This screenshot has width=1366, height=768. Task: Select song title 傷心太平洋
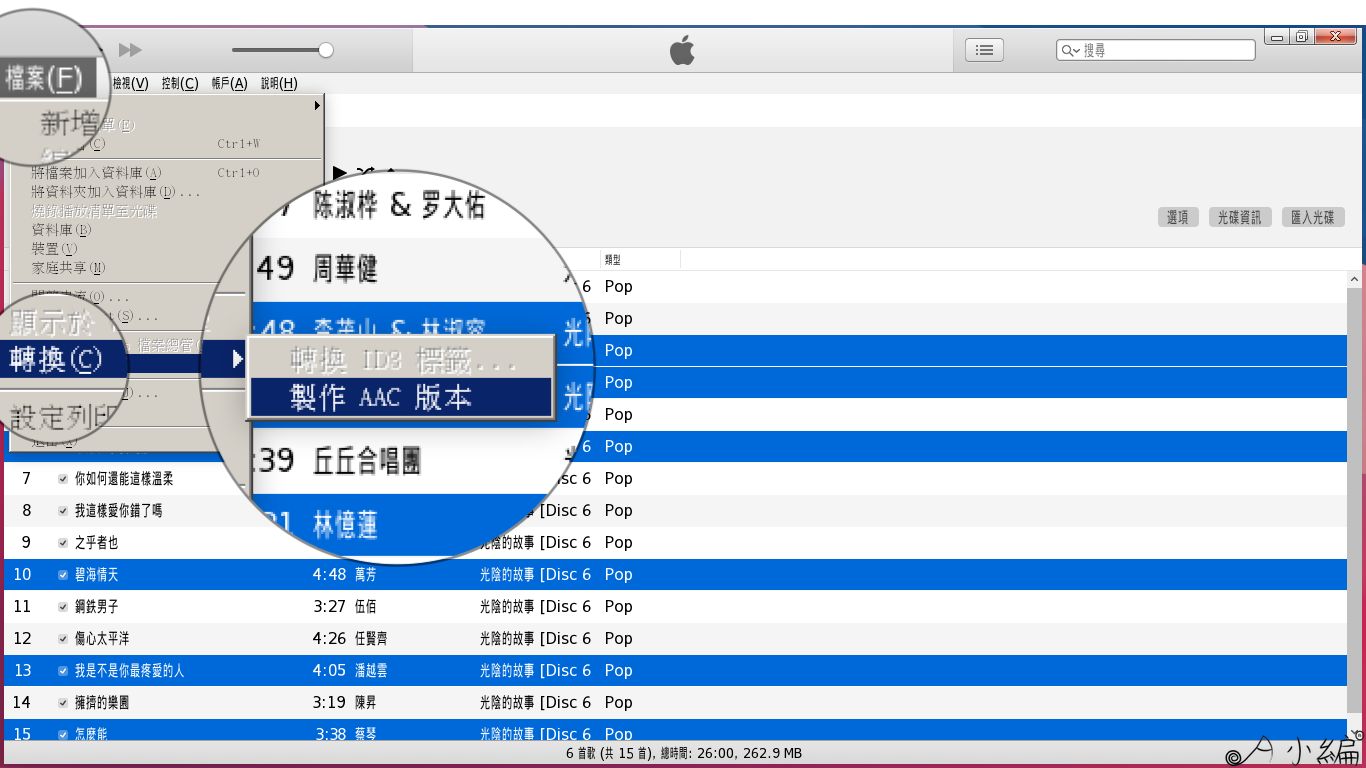pyautogui.click(x=102, y=639)
